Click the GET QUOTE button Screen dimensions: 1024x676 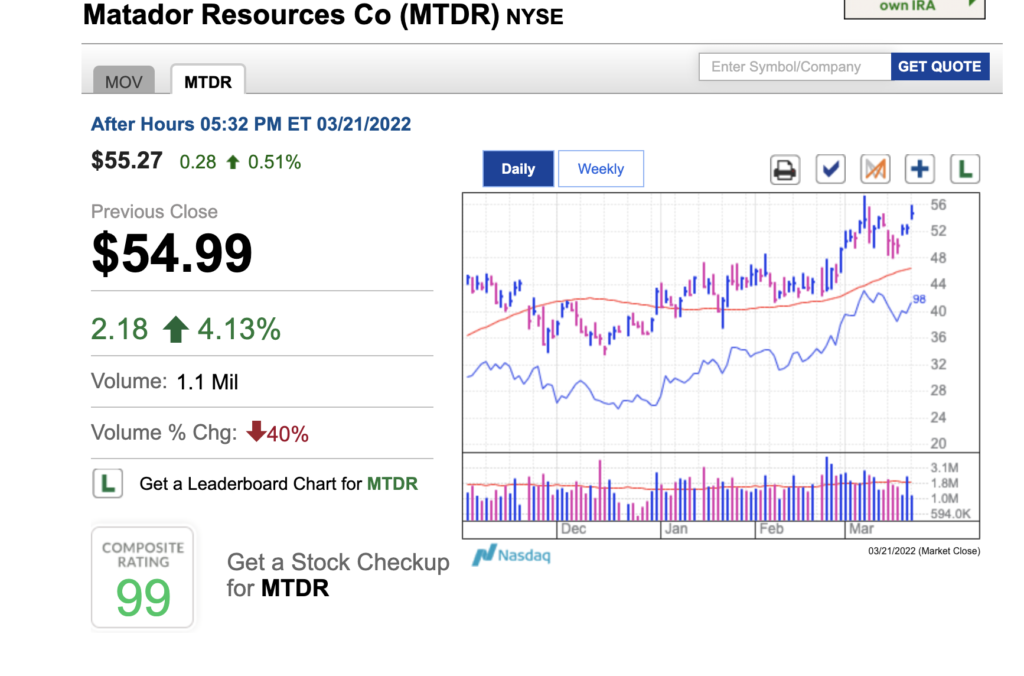940,67
